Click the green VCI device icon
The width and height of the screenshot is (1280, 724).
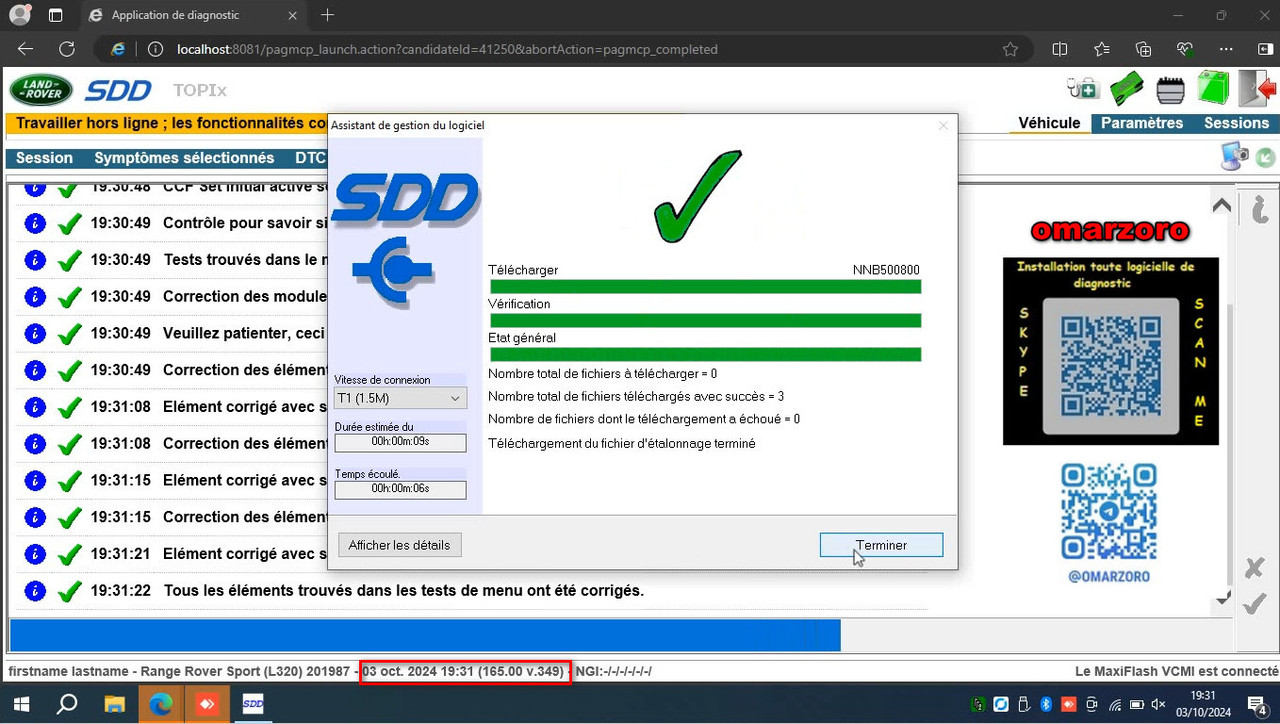1127,88
